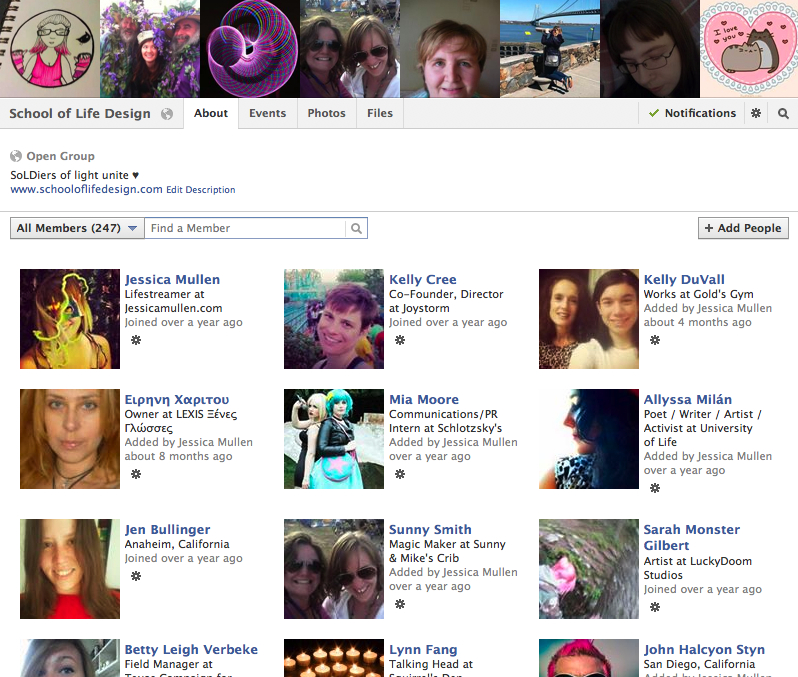Open settings gear under Sunny Smith
The width and height of the screenshot is (798, 677).
click(400, 604)
